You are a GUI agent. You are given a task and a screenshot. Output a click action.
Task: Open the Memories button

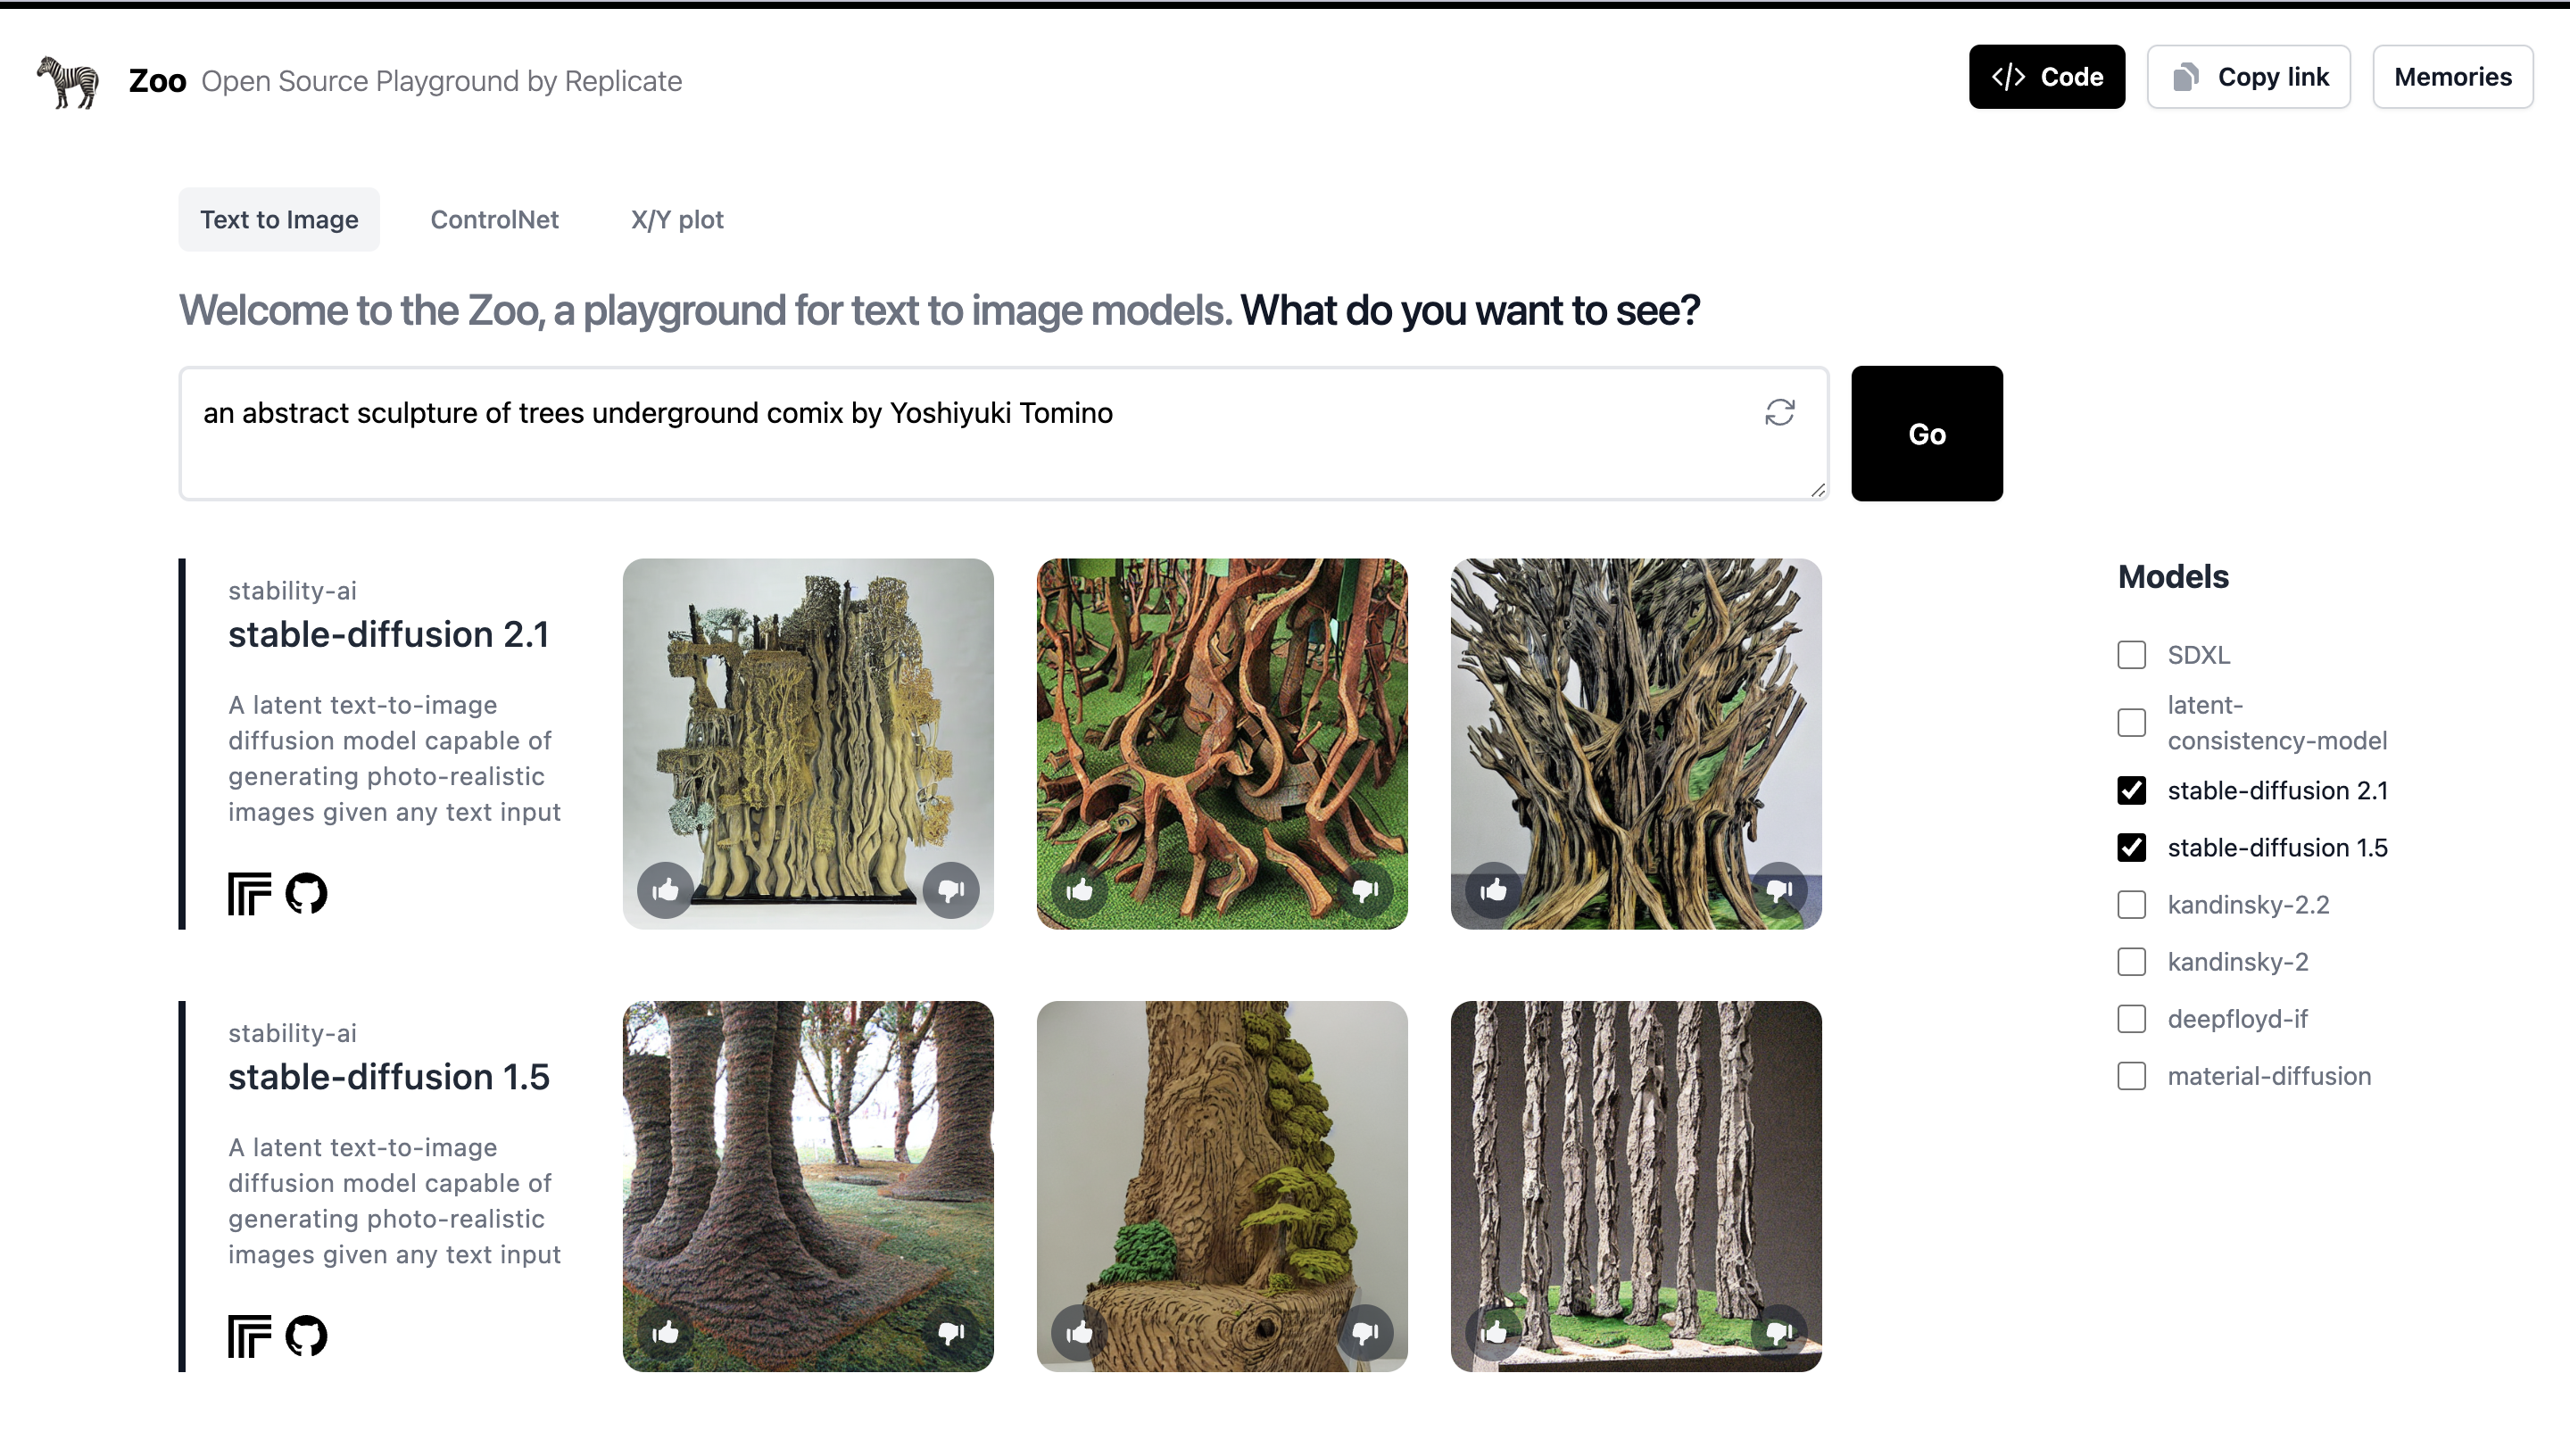[x=2452, y=77]
